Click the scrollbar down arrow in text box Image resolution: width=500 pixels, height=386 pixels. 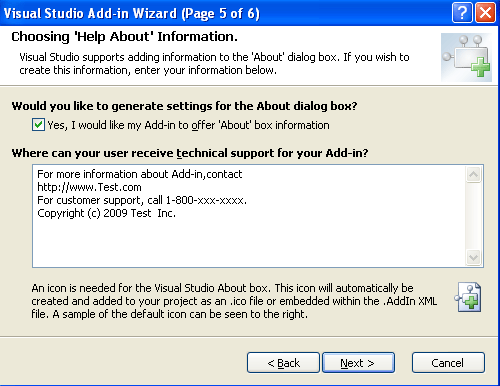point(473,257)
